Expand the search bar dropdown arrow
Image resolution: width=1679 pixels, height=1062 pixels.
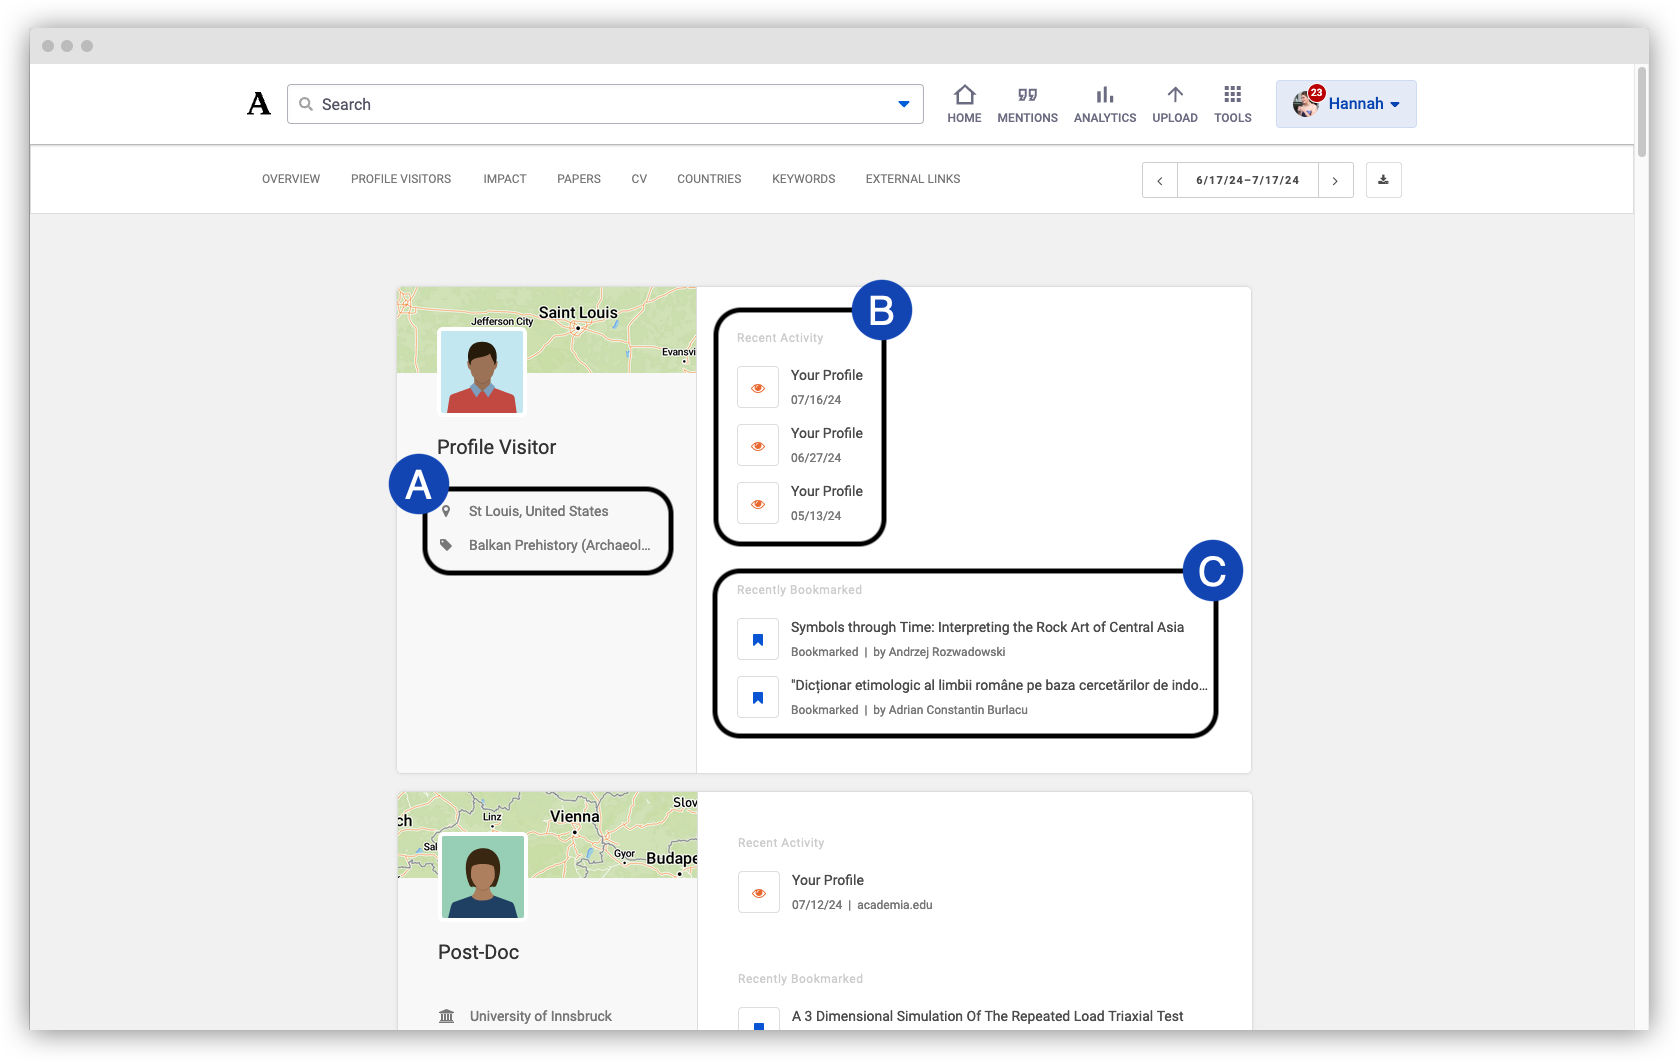click(x=904, y=104)
